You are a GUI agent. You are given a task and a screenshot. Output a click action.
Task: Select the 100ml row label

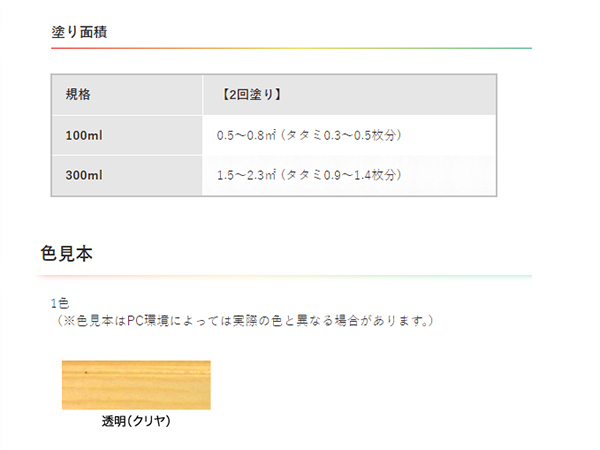(83, 134)
